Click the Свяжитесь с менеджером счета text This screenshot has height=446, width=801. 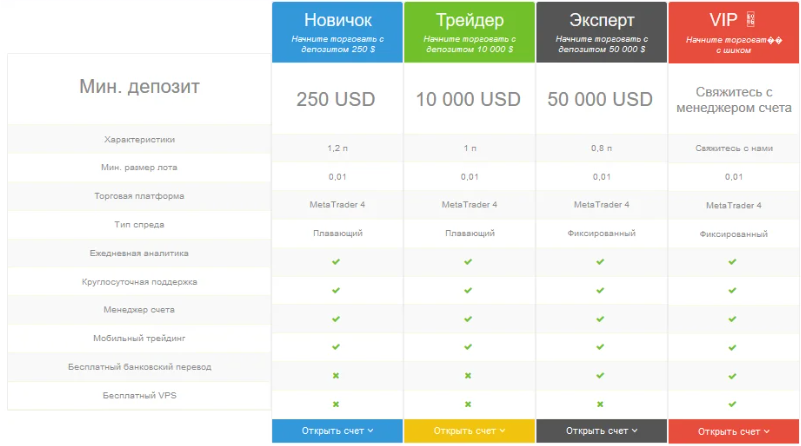click(x=733, y=99)
